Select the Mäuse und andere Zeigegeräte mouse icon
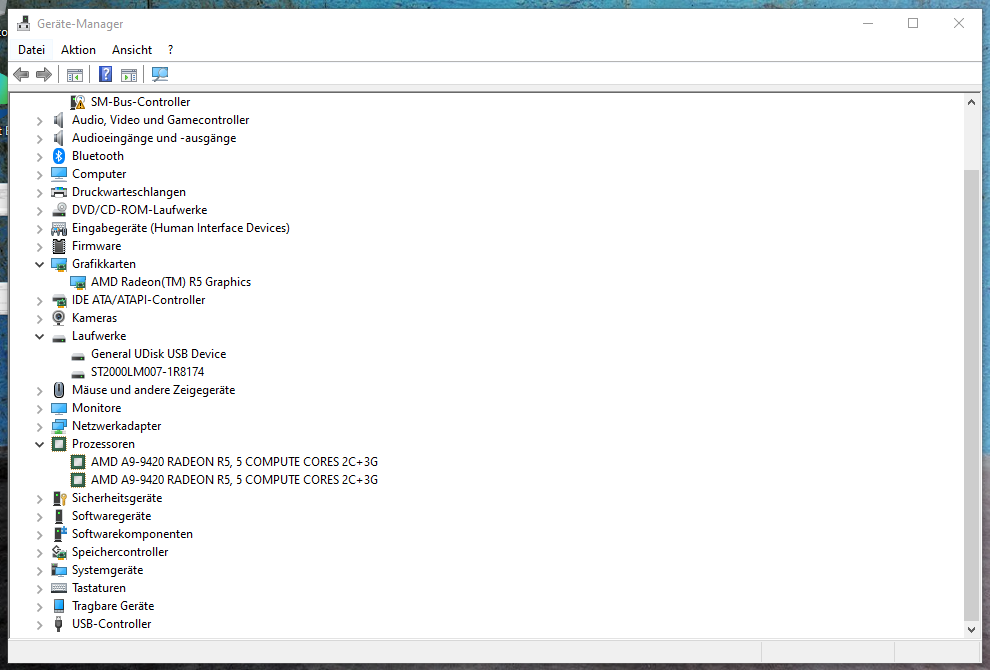Image resolution: width=990 pixels, height=670 pixels. (59, 390)
